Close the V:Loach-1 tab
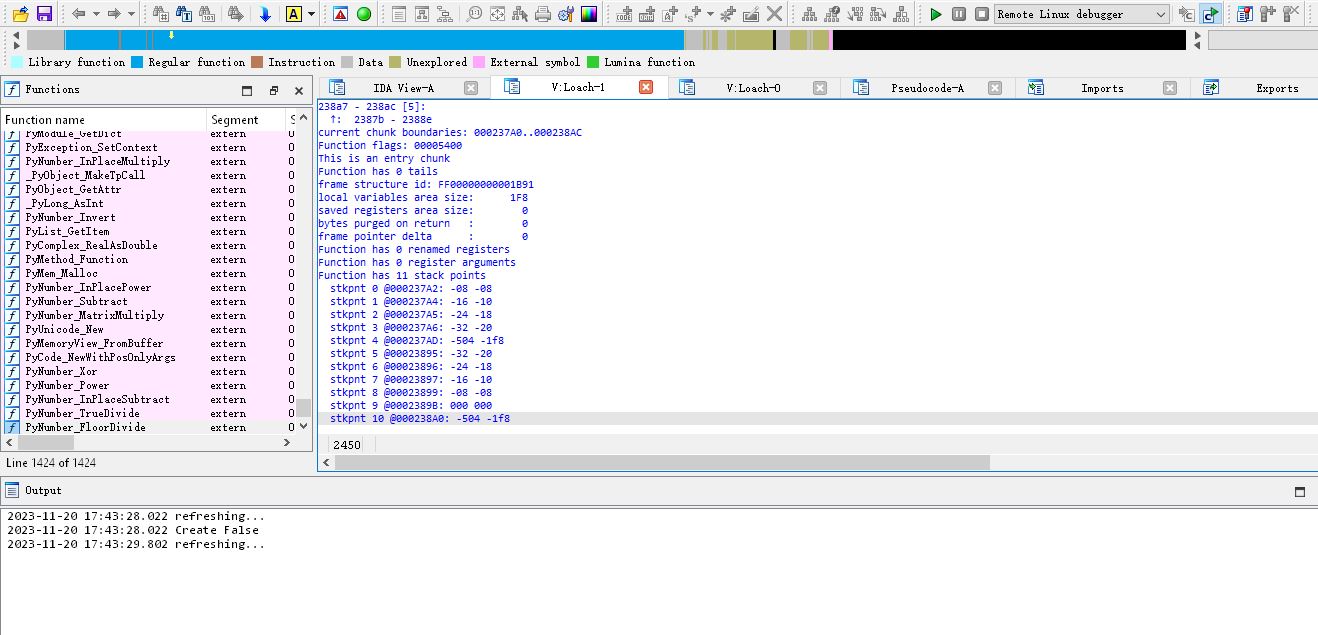Viewport: 1318px width, 635px height. point(645,88)
